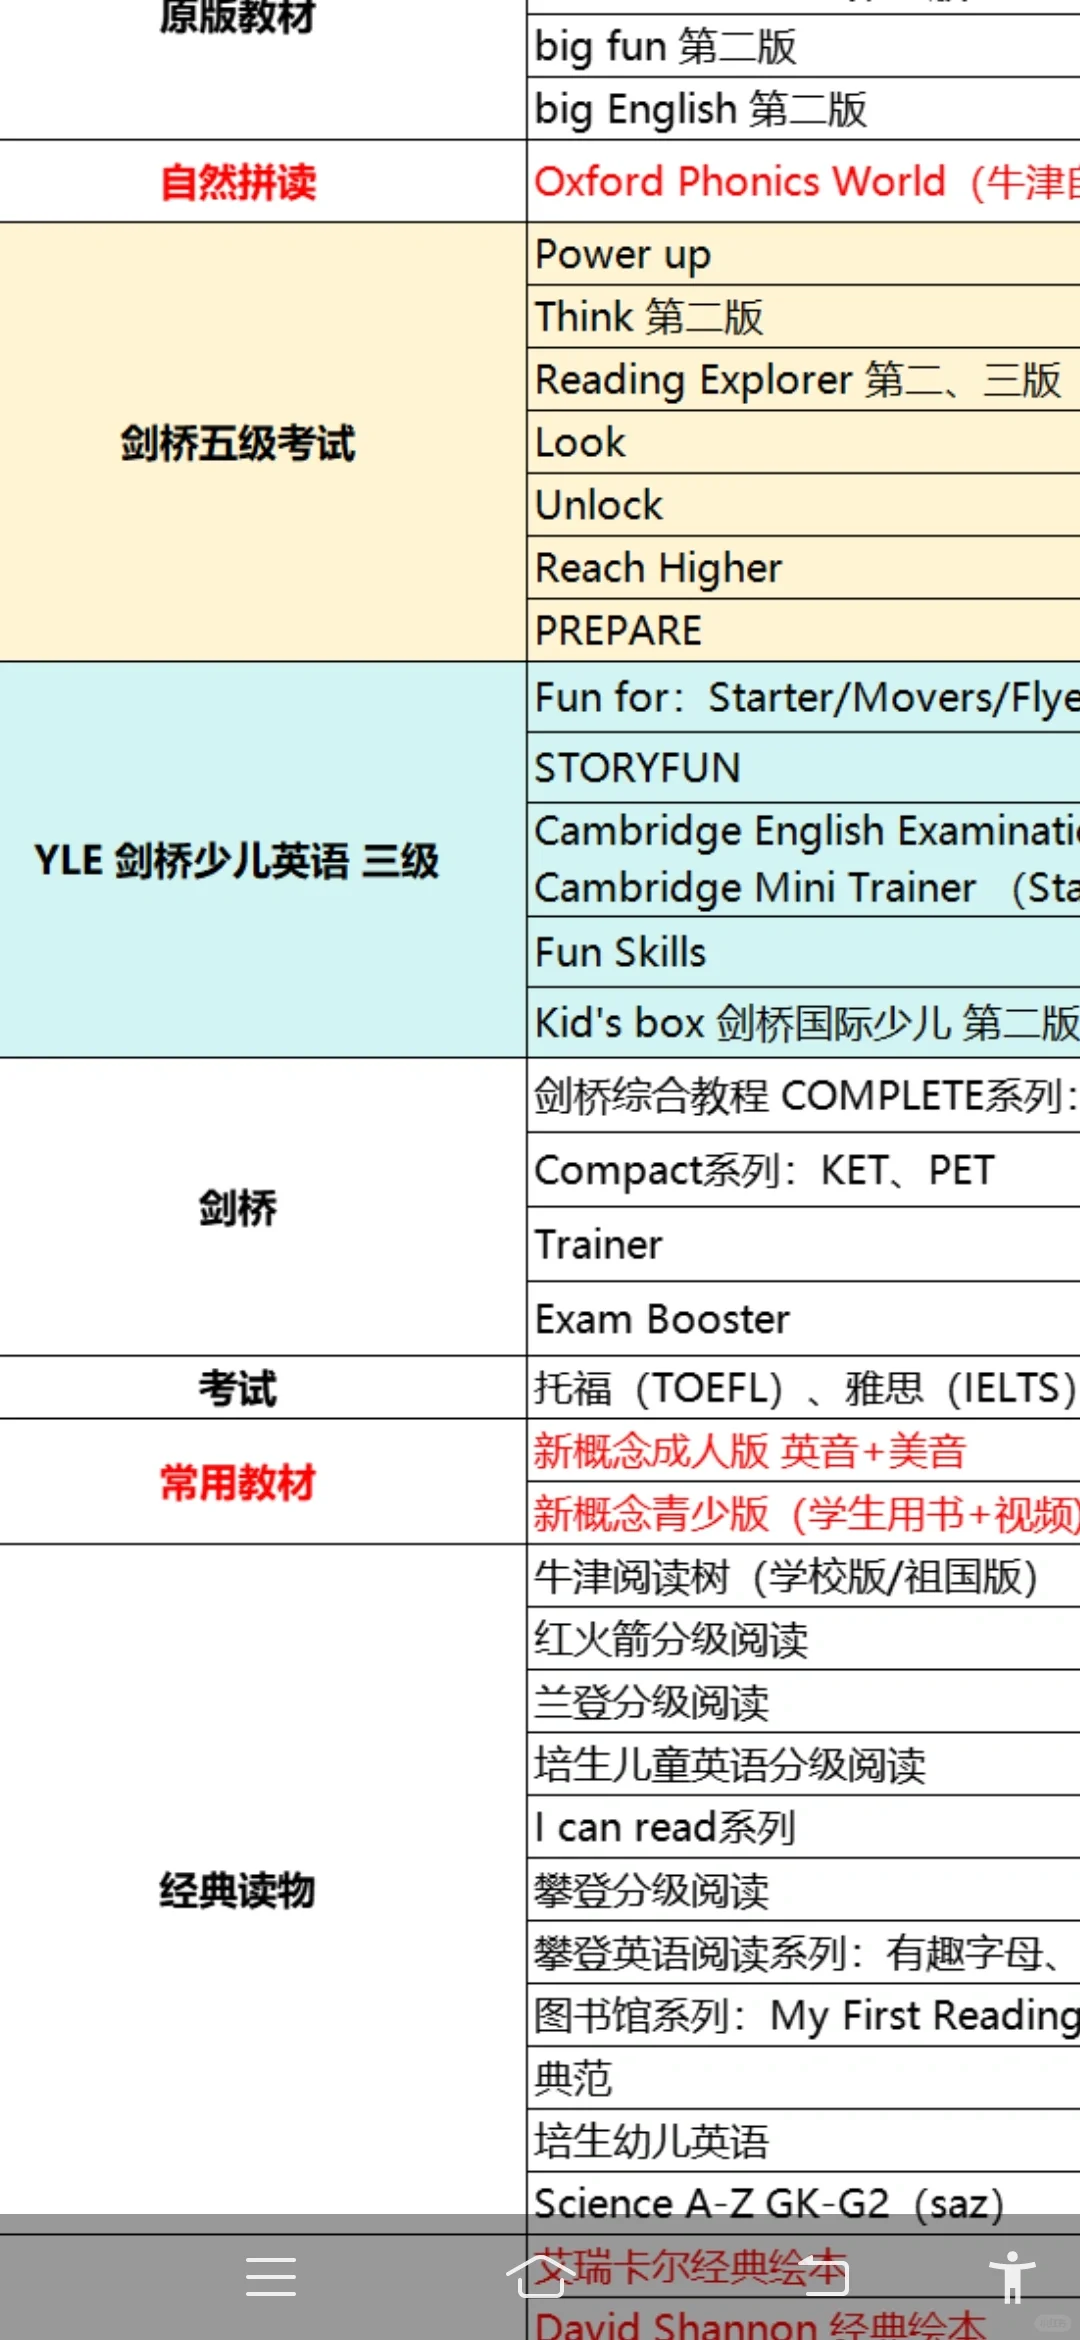Select 'Cambridge Mini Trainer' line
Viewport: 1080px width, 2340px height.
point(807,888)
